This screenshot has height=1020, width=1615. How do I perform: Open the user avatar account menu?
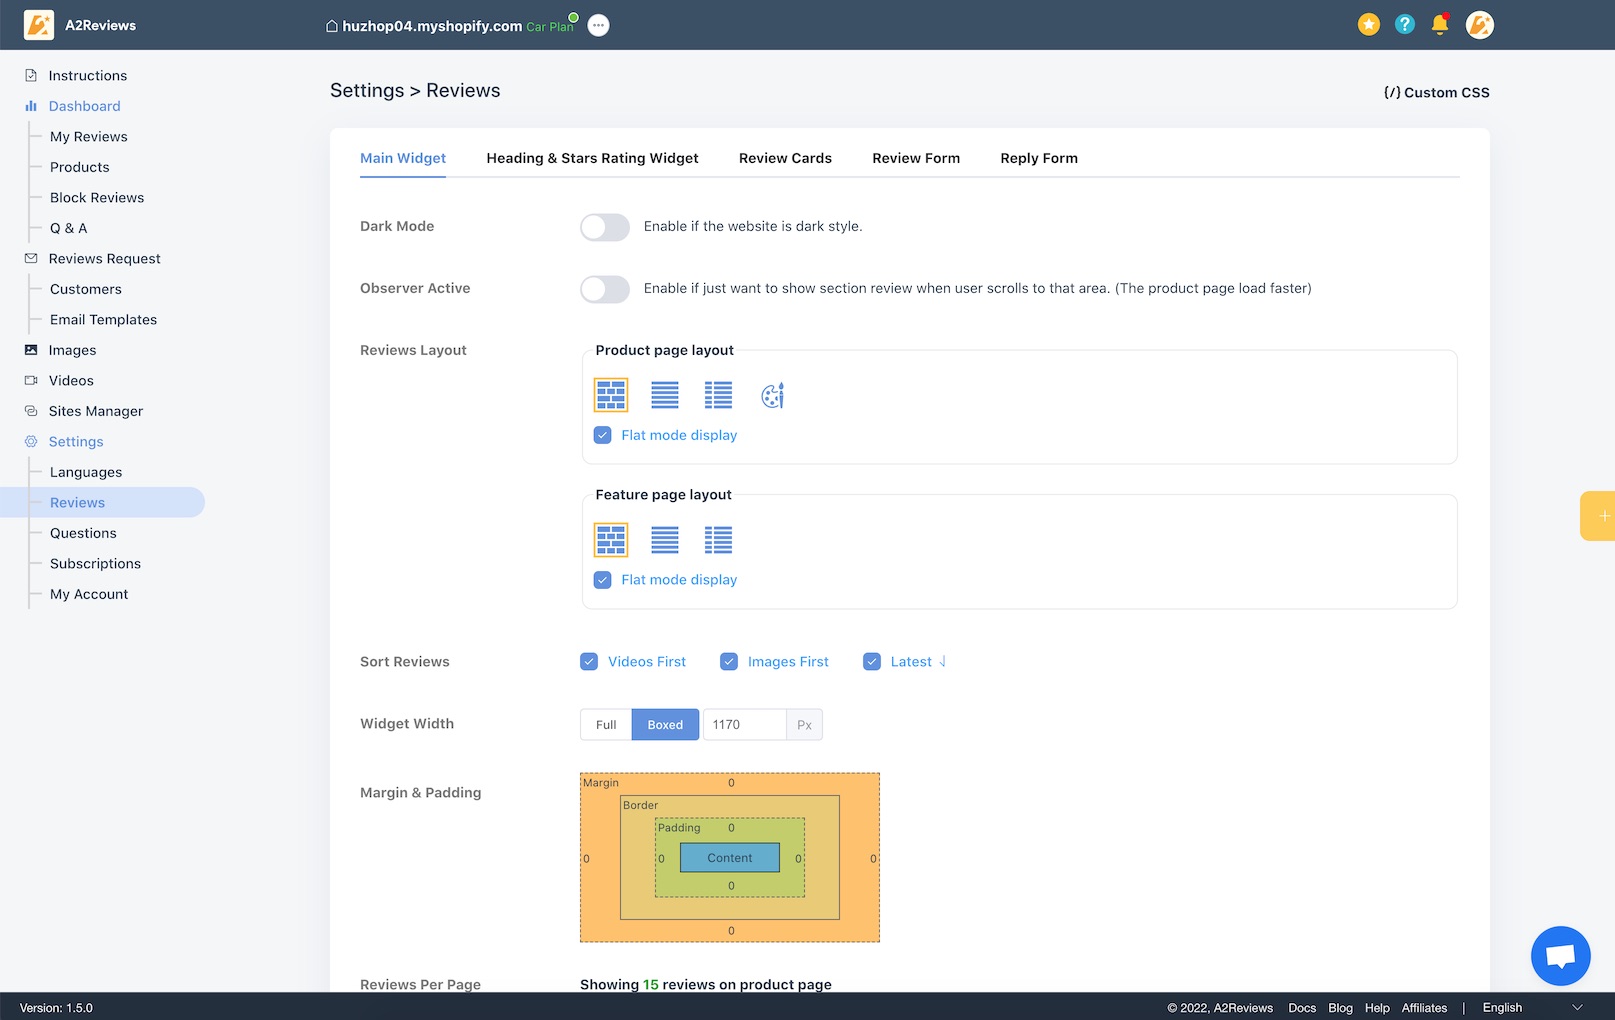(1480, 25)
